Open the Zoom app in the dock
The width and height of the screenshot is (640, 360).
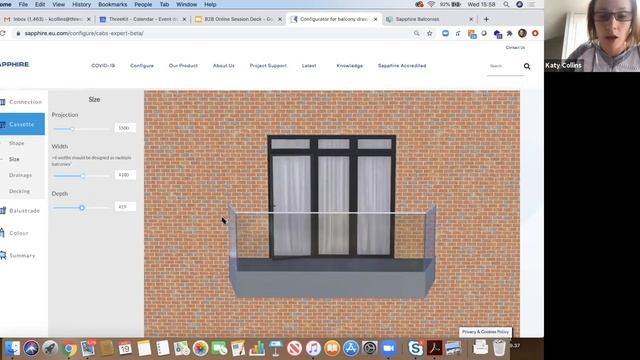[x=388, y=348]
